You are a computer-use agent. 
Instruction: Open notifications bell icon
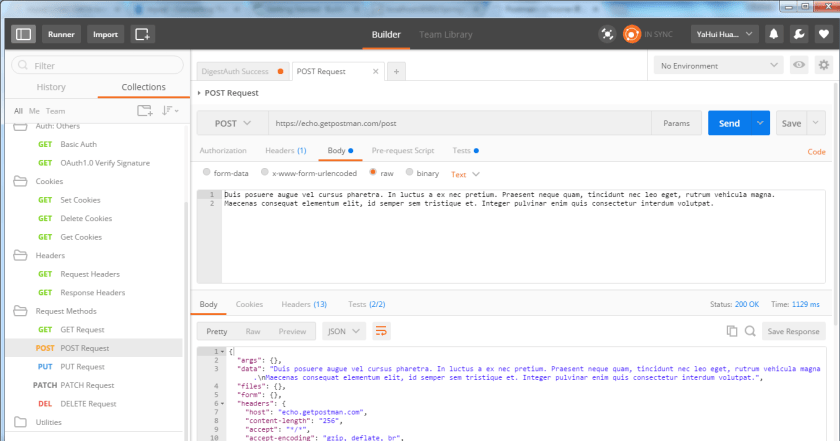[x=773, y=34]
